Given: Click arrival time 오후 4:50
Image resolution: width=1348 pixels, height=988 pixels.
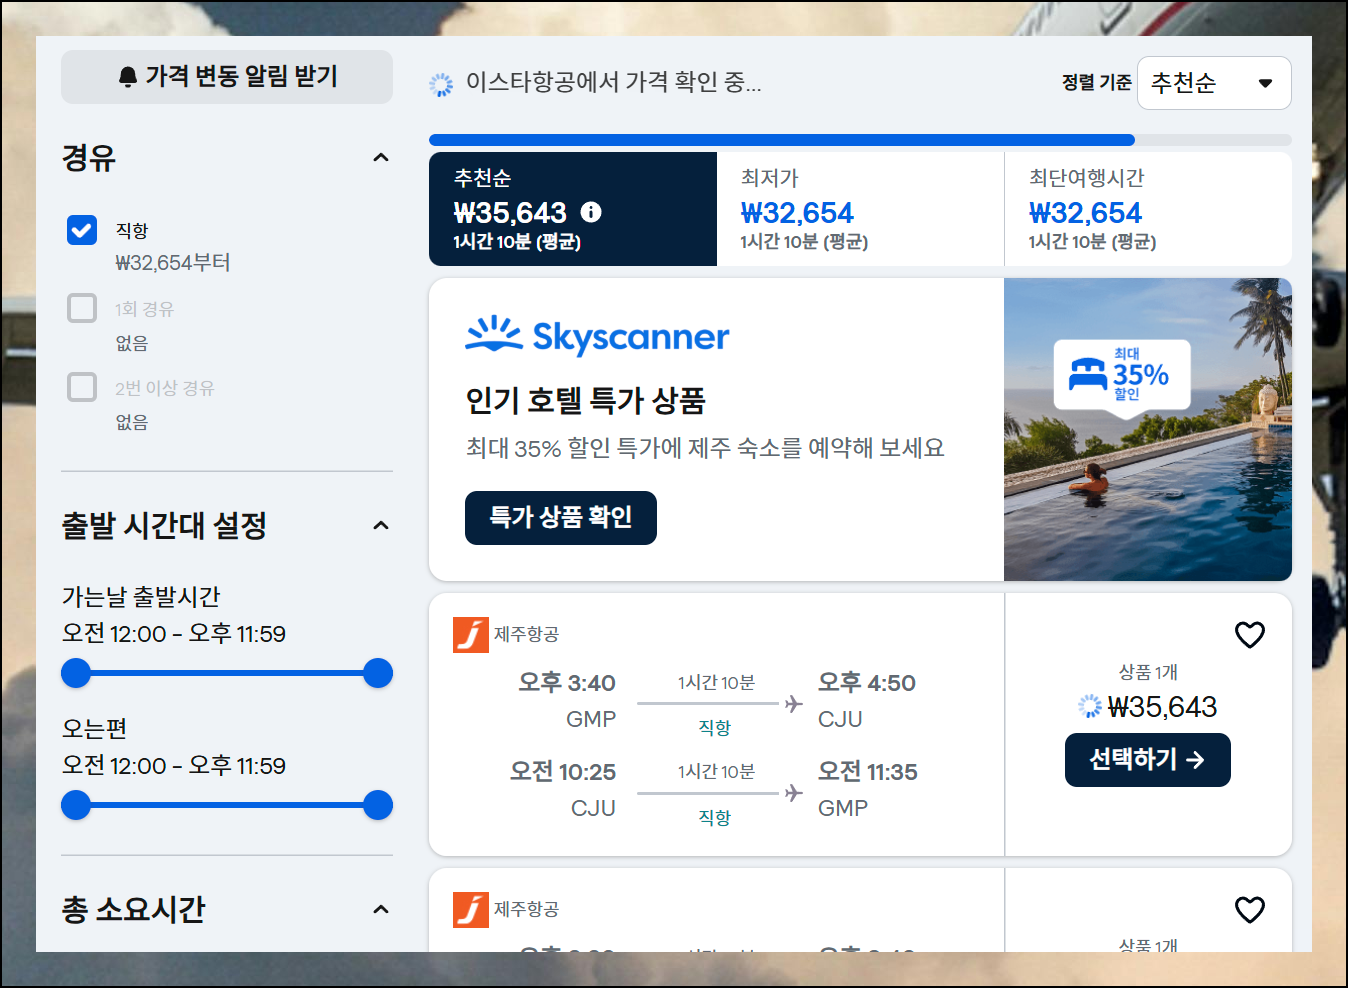Looking at the screenshot, I should click(x=867, y=683).
